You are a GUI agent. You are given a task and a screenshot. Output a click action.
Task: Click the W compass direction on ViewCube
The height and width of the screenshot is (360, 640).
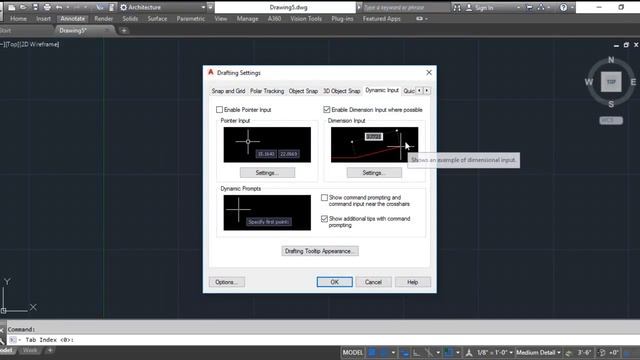click(589, 82)
